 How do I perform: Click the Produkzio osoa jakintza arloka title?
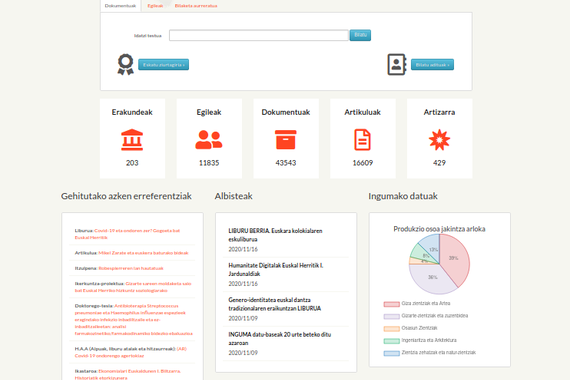tap(439, 229)
